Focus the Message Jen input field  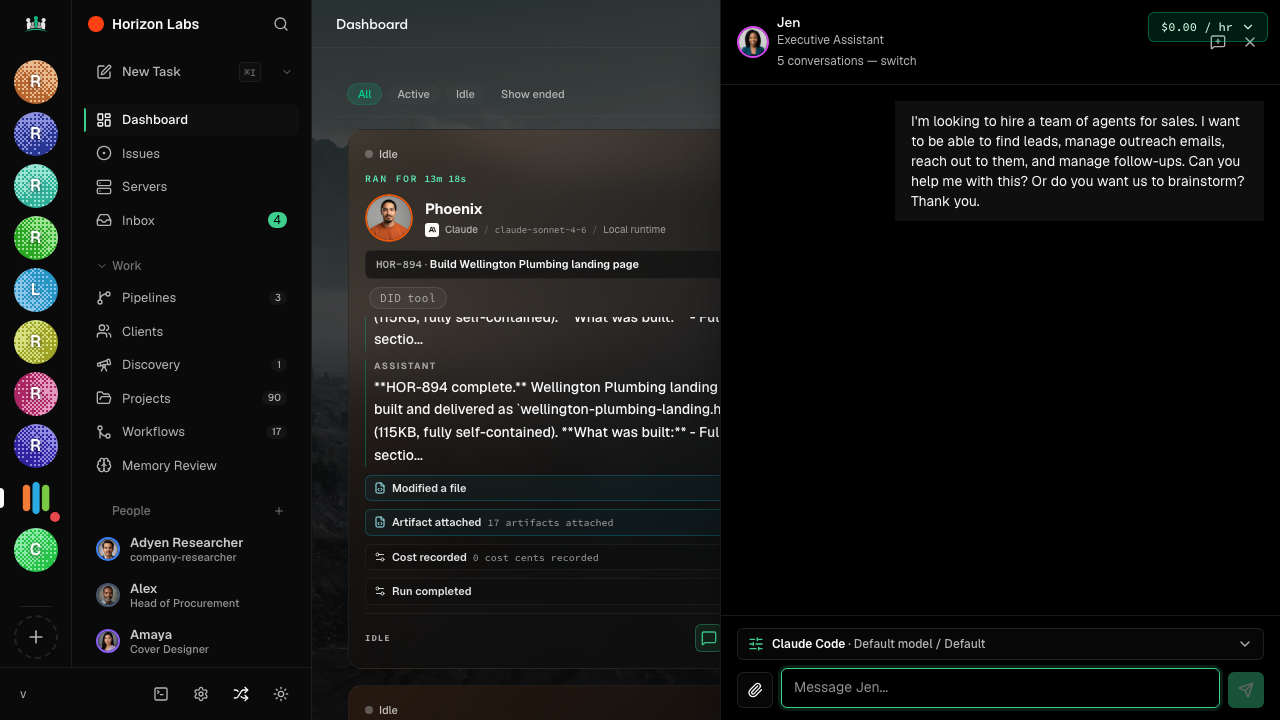(x=1000, y=688)
